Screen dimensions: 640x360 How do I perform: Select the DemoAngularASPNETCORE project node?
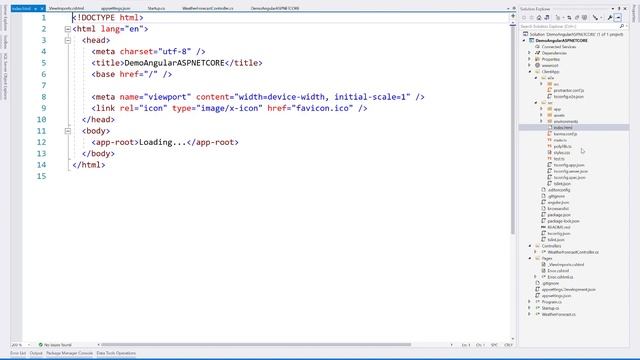point(562,40)
